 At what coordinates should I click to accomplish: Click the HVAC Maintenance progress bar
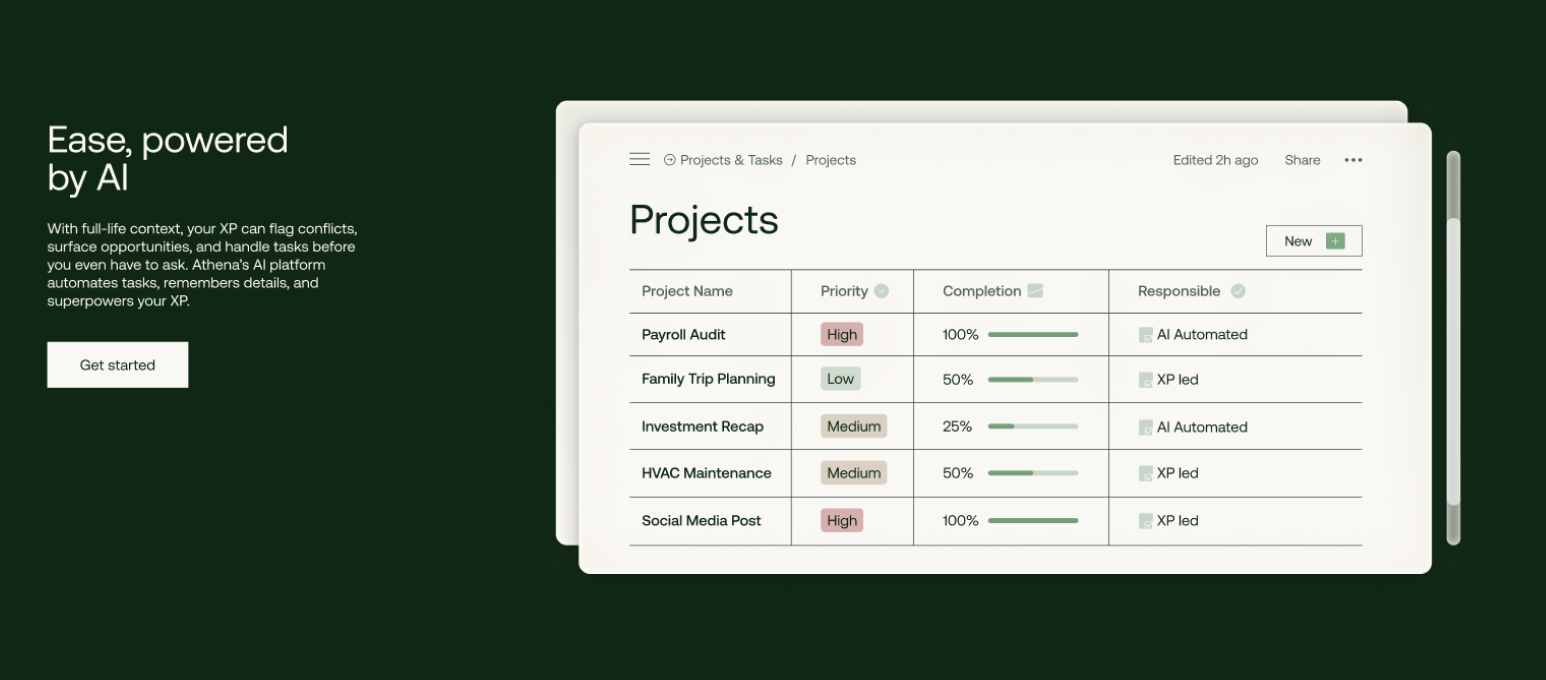pos(1033,473)
